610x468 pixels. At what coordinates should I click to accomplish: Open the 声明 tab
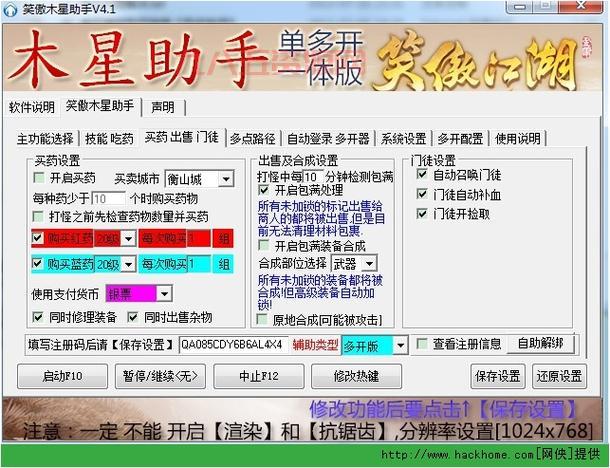tap(163, 107)
